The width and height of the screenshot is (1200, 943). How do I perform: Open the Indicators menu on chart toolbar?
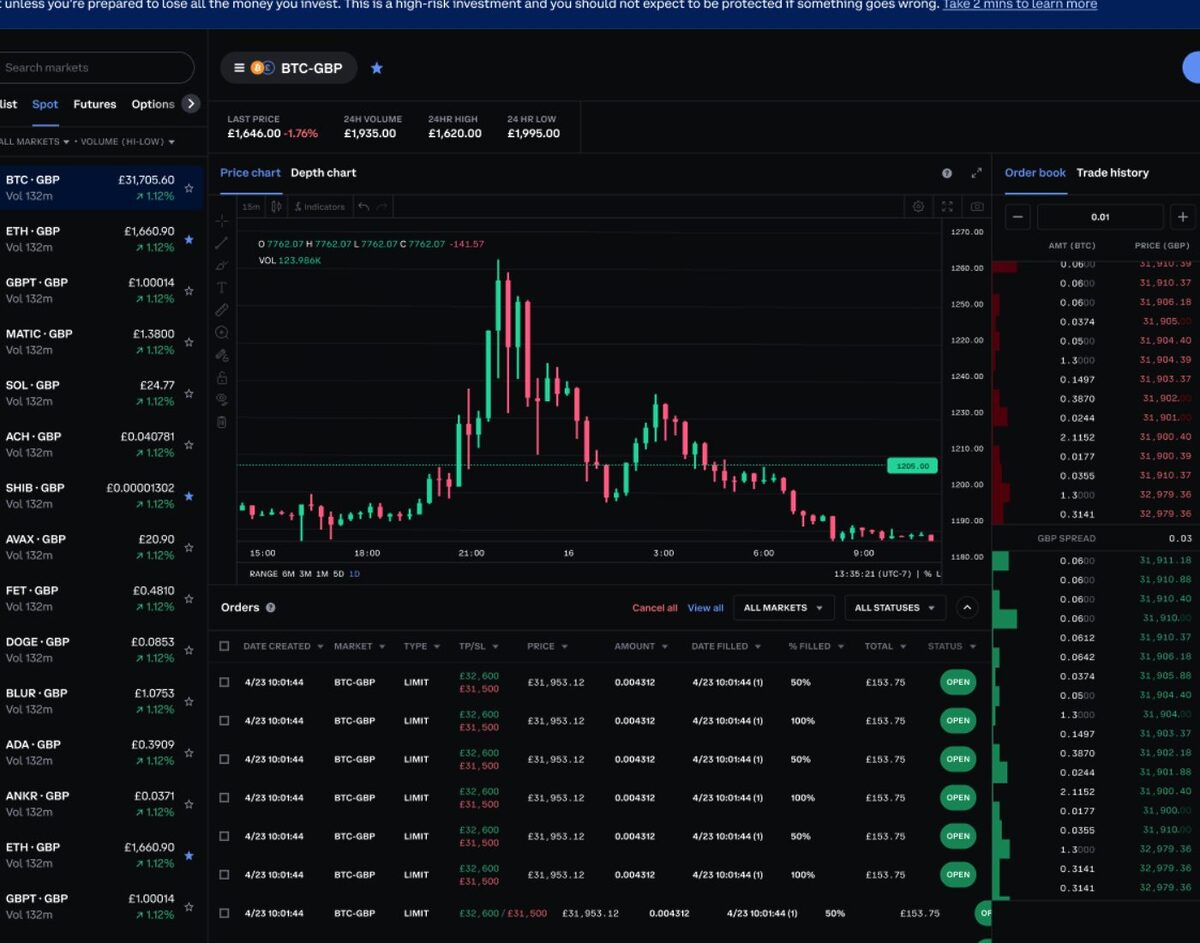319,207
